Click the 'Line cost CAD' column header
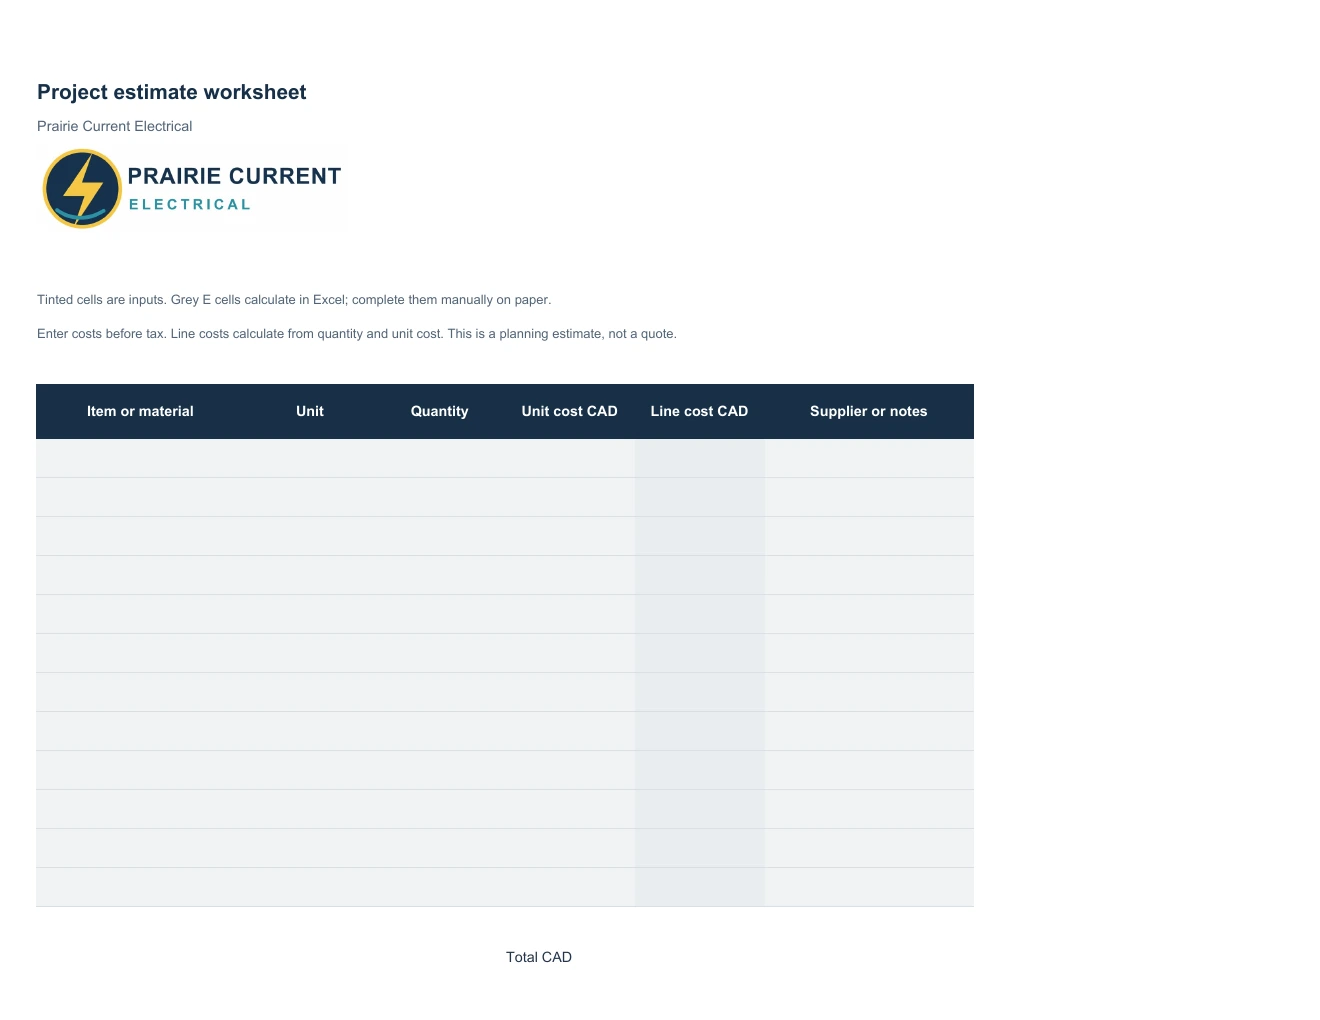The image size is (1320, 1020). 700,411
